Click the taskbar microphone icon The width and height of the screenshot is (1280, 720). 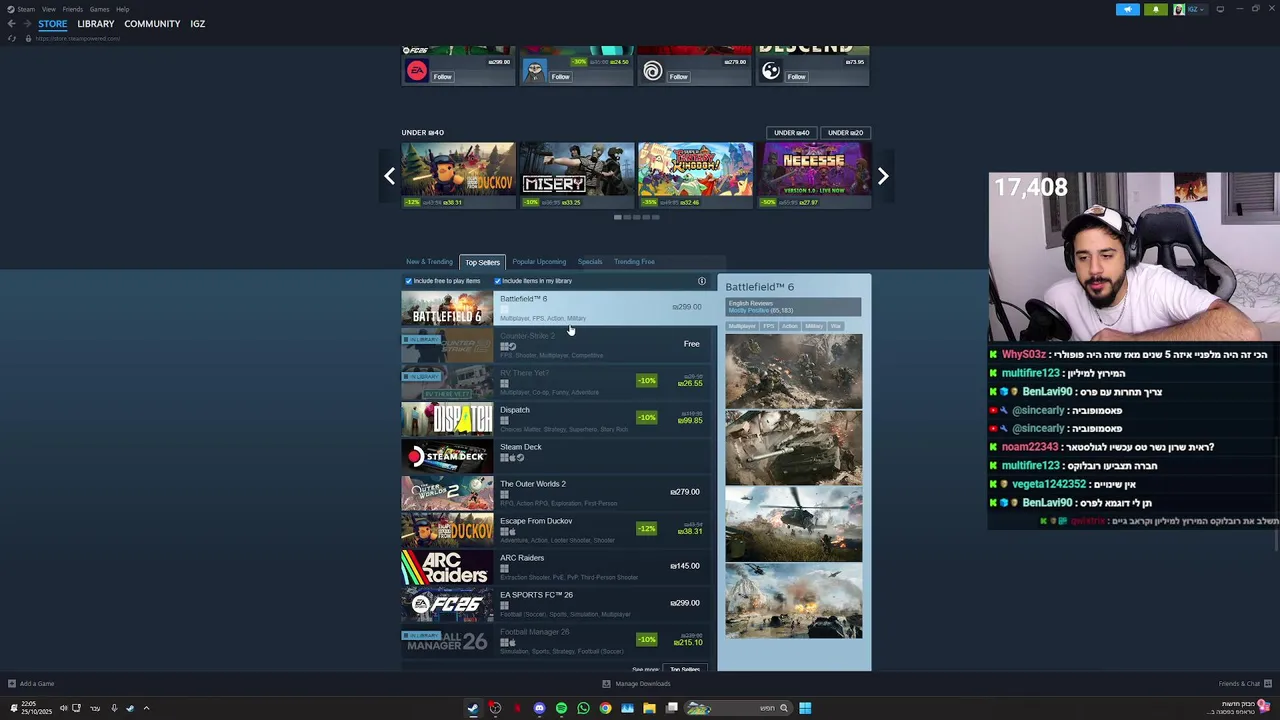click(x=114, y=708)
